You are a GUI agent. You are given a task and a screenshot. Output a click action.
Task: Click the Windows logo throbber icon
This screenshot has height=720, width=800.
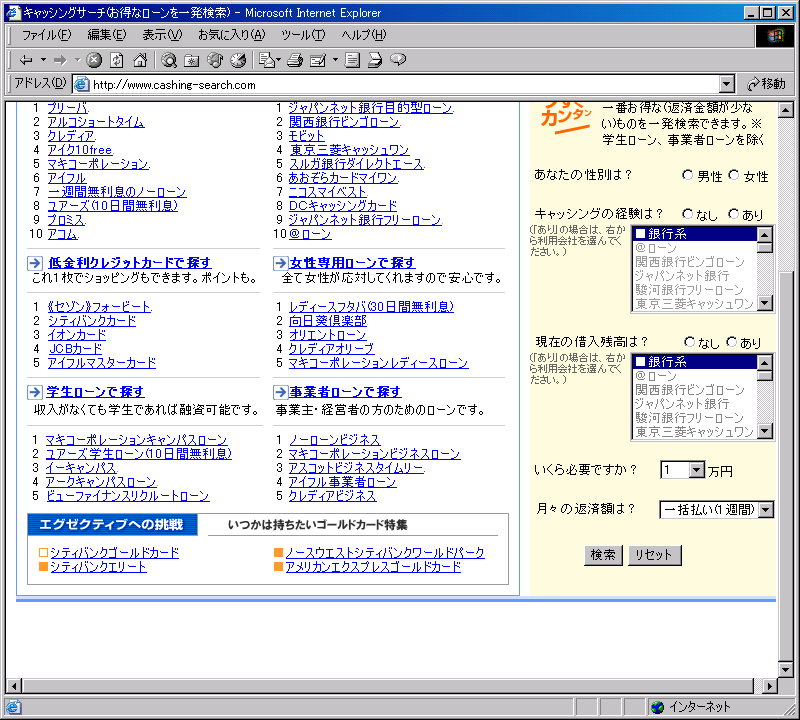[x=775, y=36]
